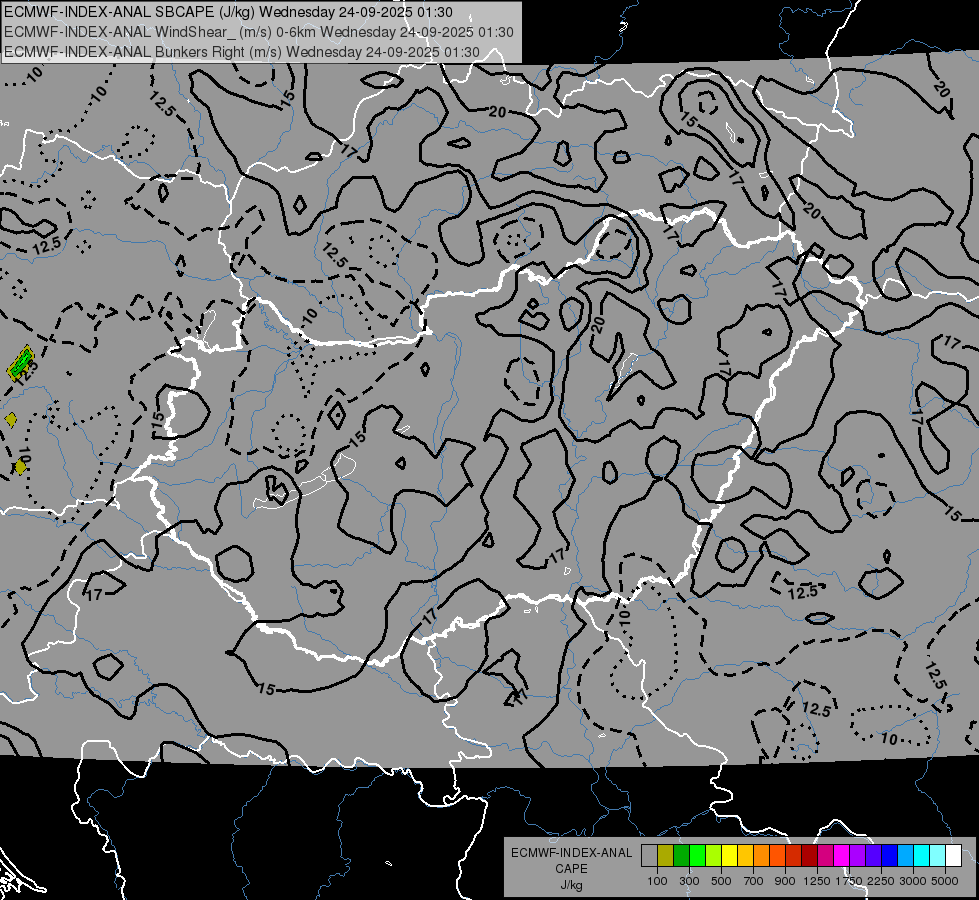Click the 3000 legend tick label

pos(913,881)
